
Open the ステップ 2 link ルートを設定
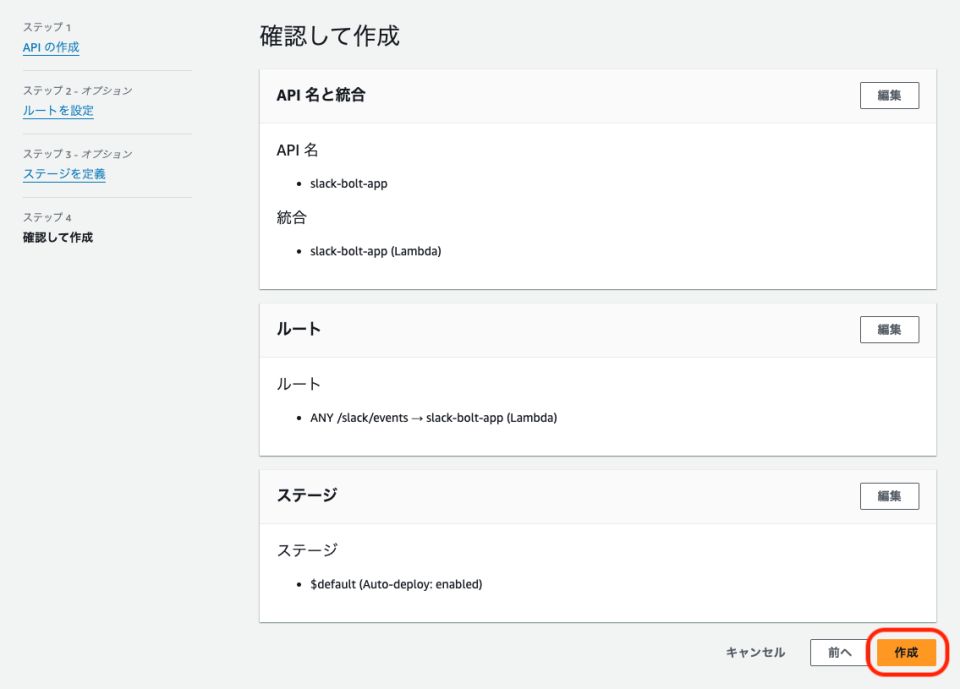coord(55,111)
